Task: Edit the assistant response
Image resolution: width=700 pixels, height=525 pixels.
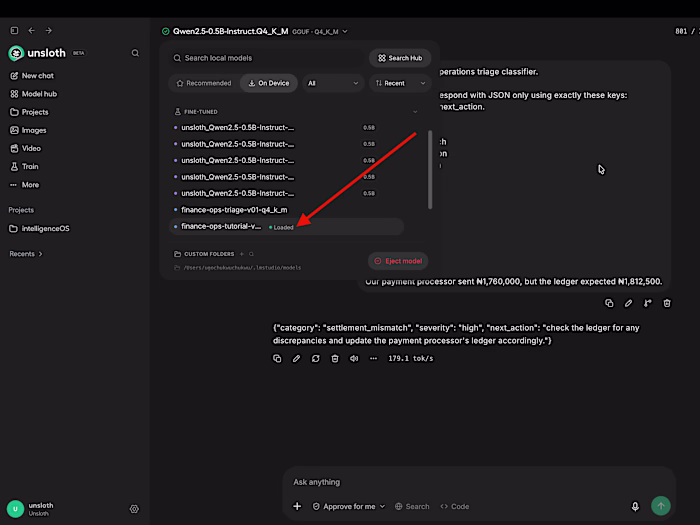Action: pos(296,358)
